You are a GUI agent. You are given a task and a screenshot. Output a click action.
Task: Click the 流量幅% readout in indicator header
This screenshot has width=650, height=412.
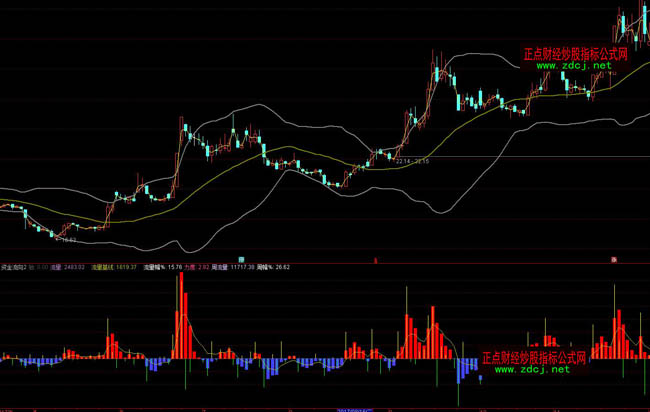point(162,267)
